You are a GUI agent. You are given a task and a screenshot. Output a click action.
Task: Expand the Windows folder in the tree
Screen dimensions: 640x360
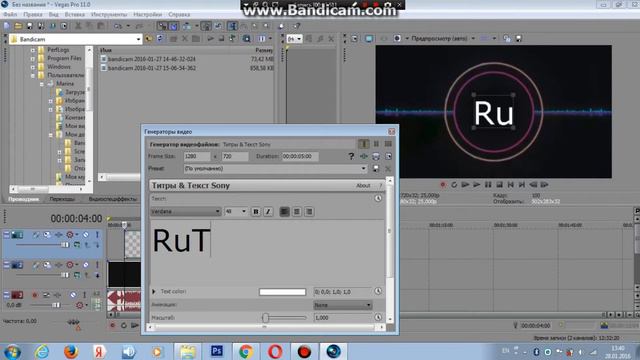tap(33, 67)
